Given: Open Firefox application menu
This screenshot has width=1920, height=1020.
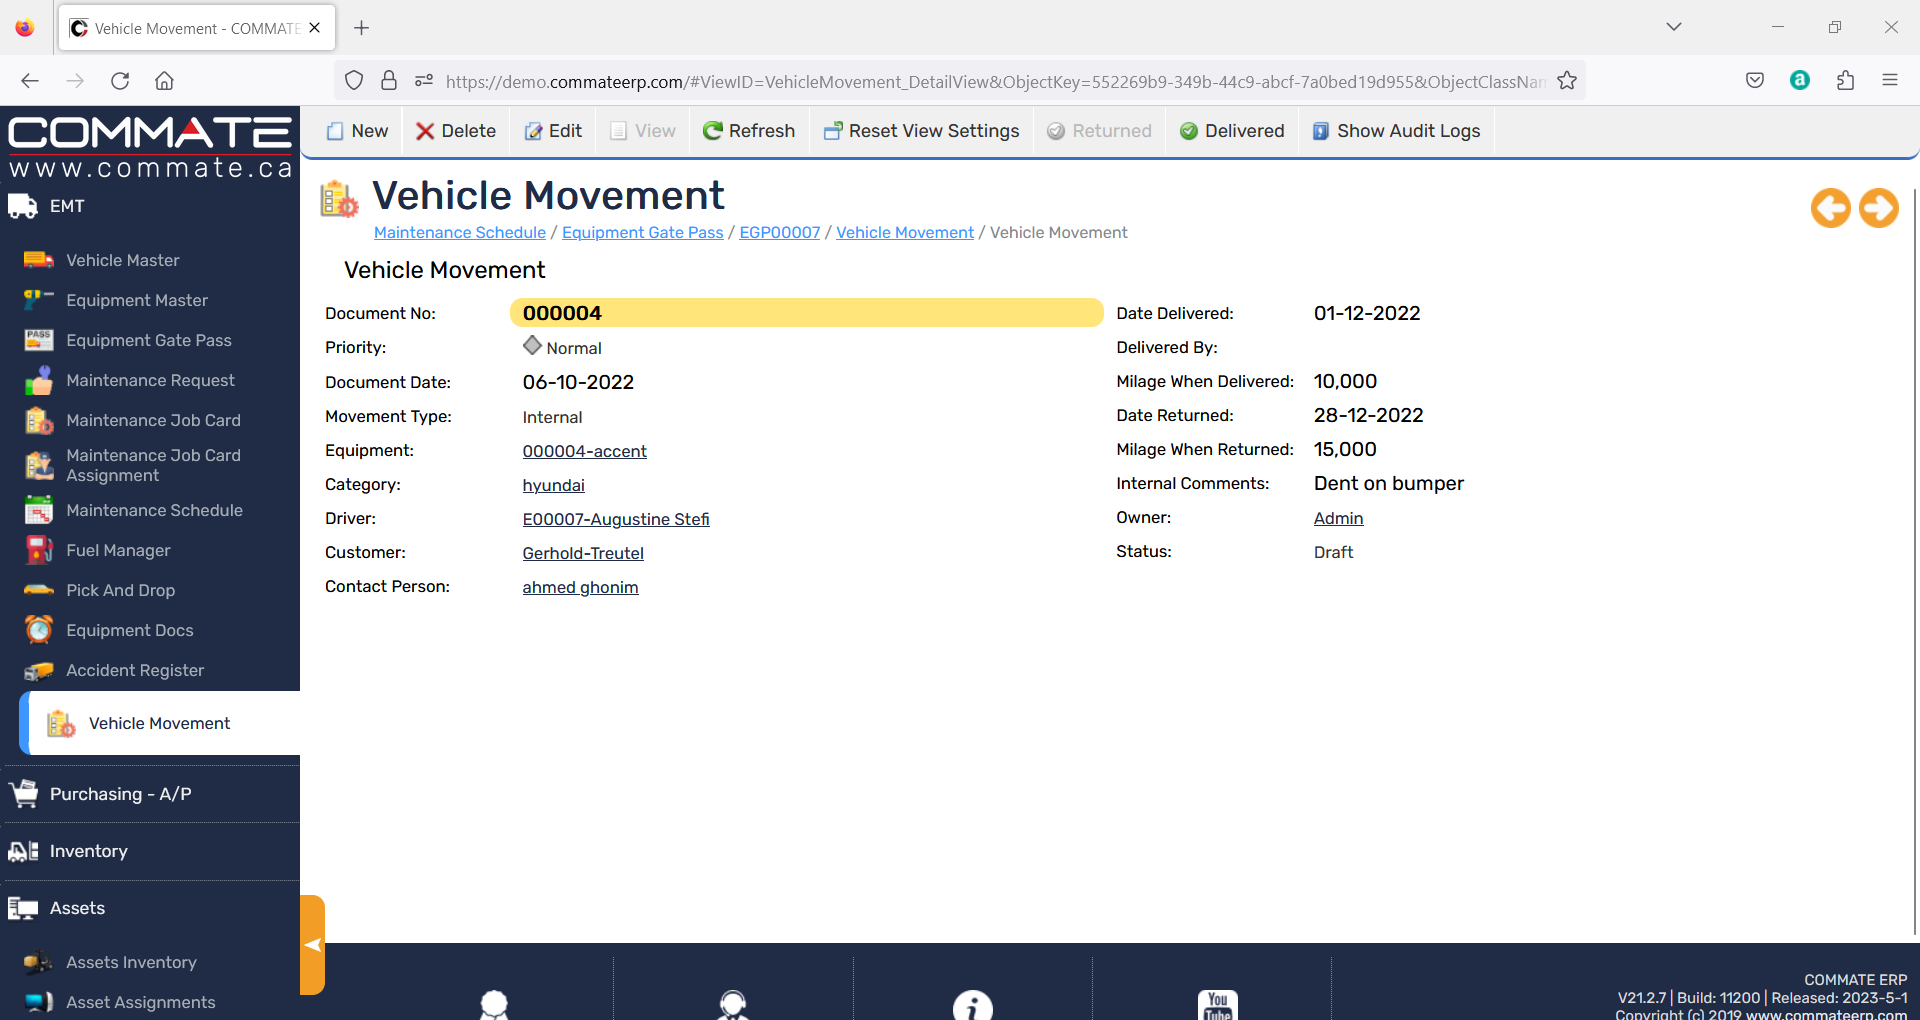Looking at the screenshot, I should pos(1890,81).
